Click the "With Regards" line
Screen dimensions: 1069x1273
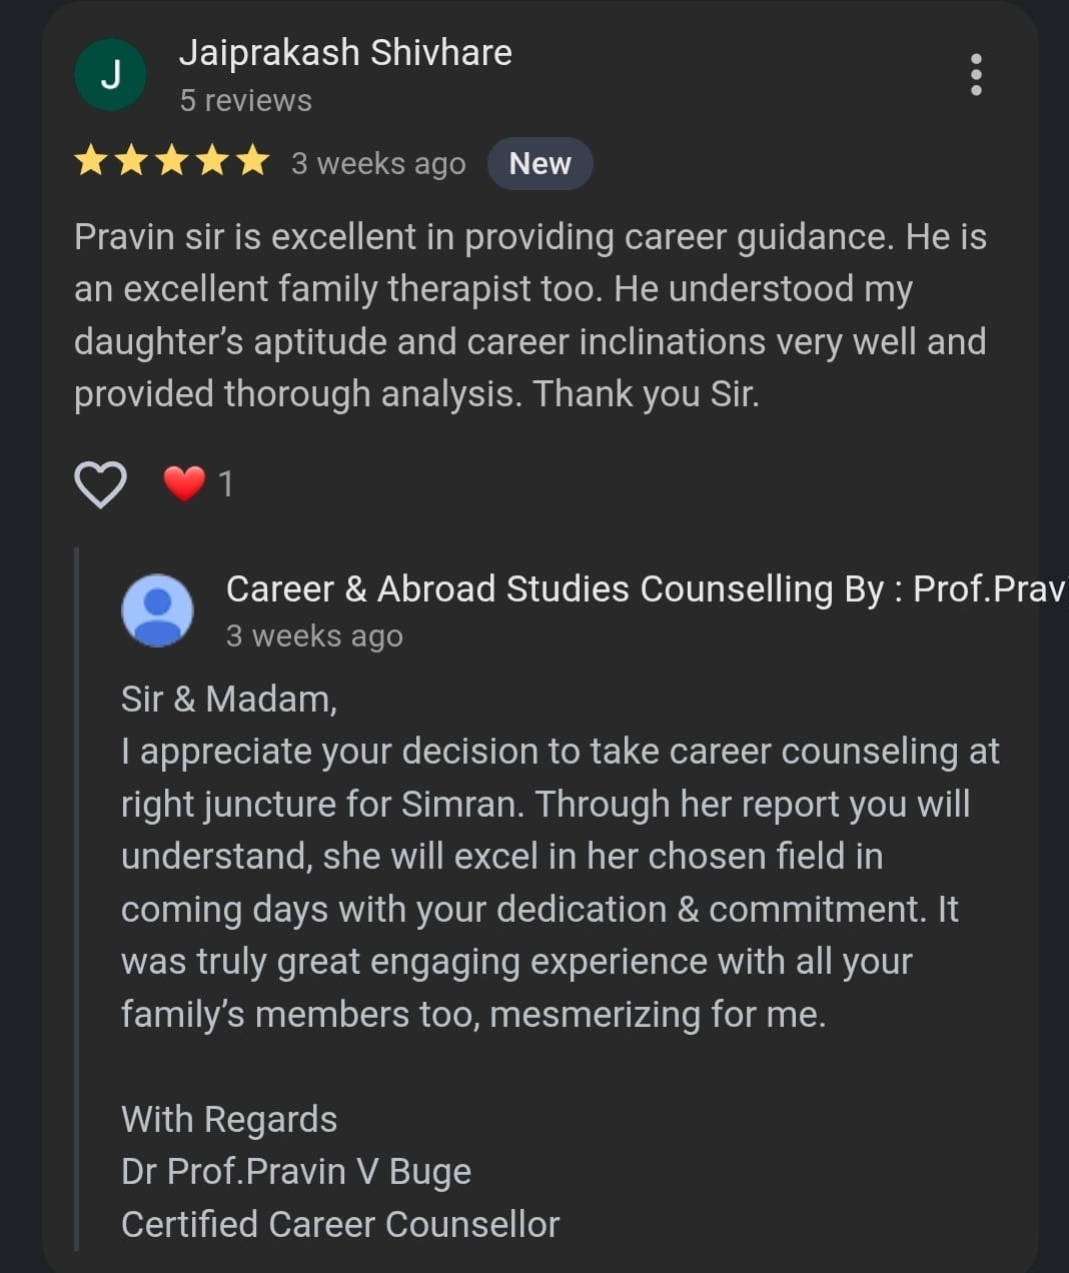[229, 1119]
